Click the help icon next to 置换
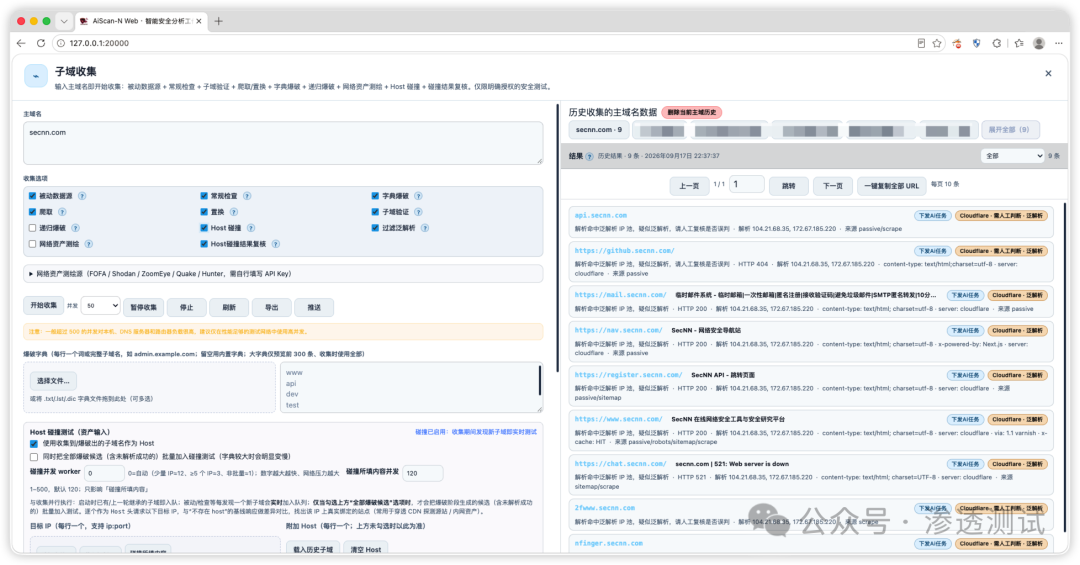This screenshot has width=1080, height=565. (233, 212)
